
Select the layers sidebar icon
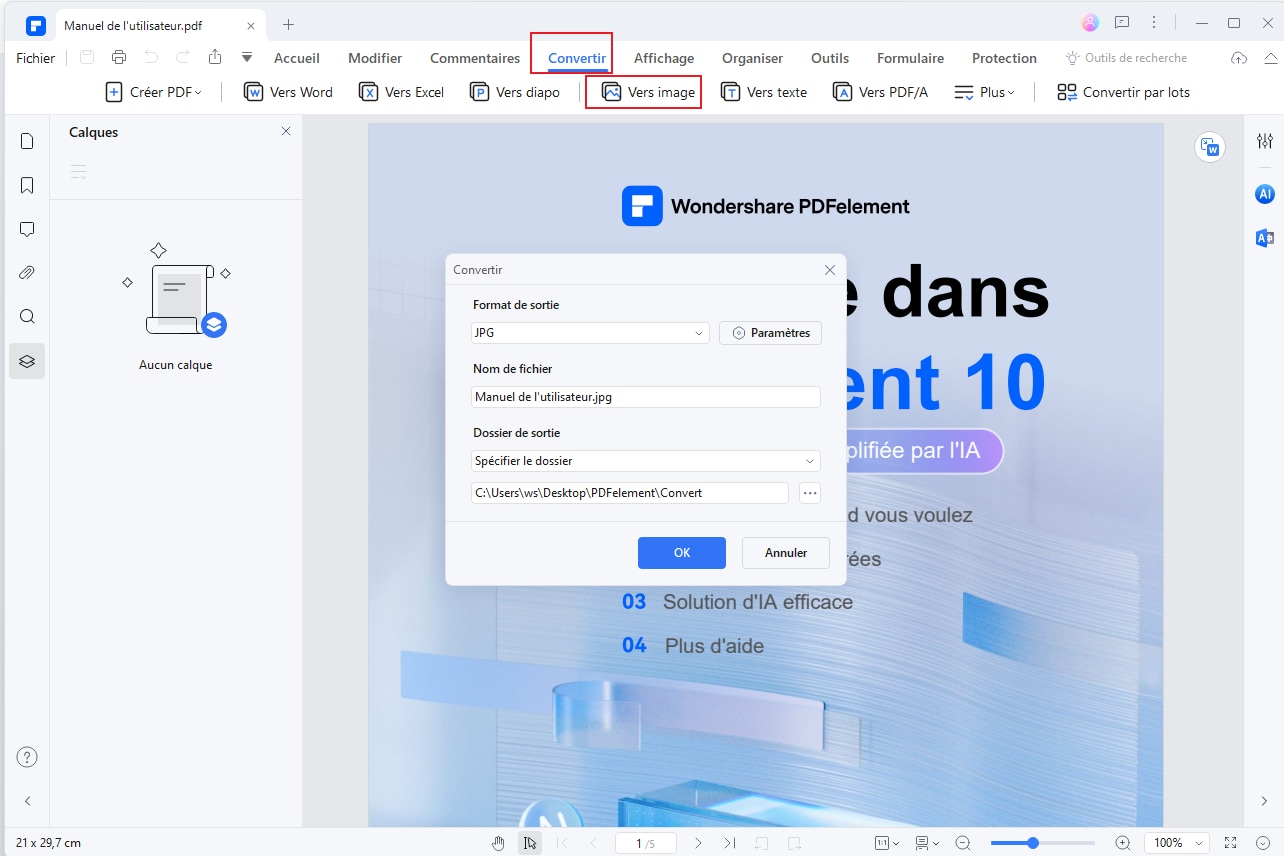pyautogui.click(x=27, y=361)
